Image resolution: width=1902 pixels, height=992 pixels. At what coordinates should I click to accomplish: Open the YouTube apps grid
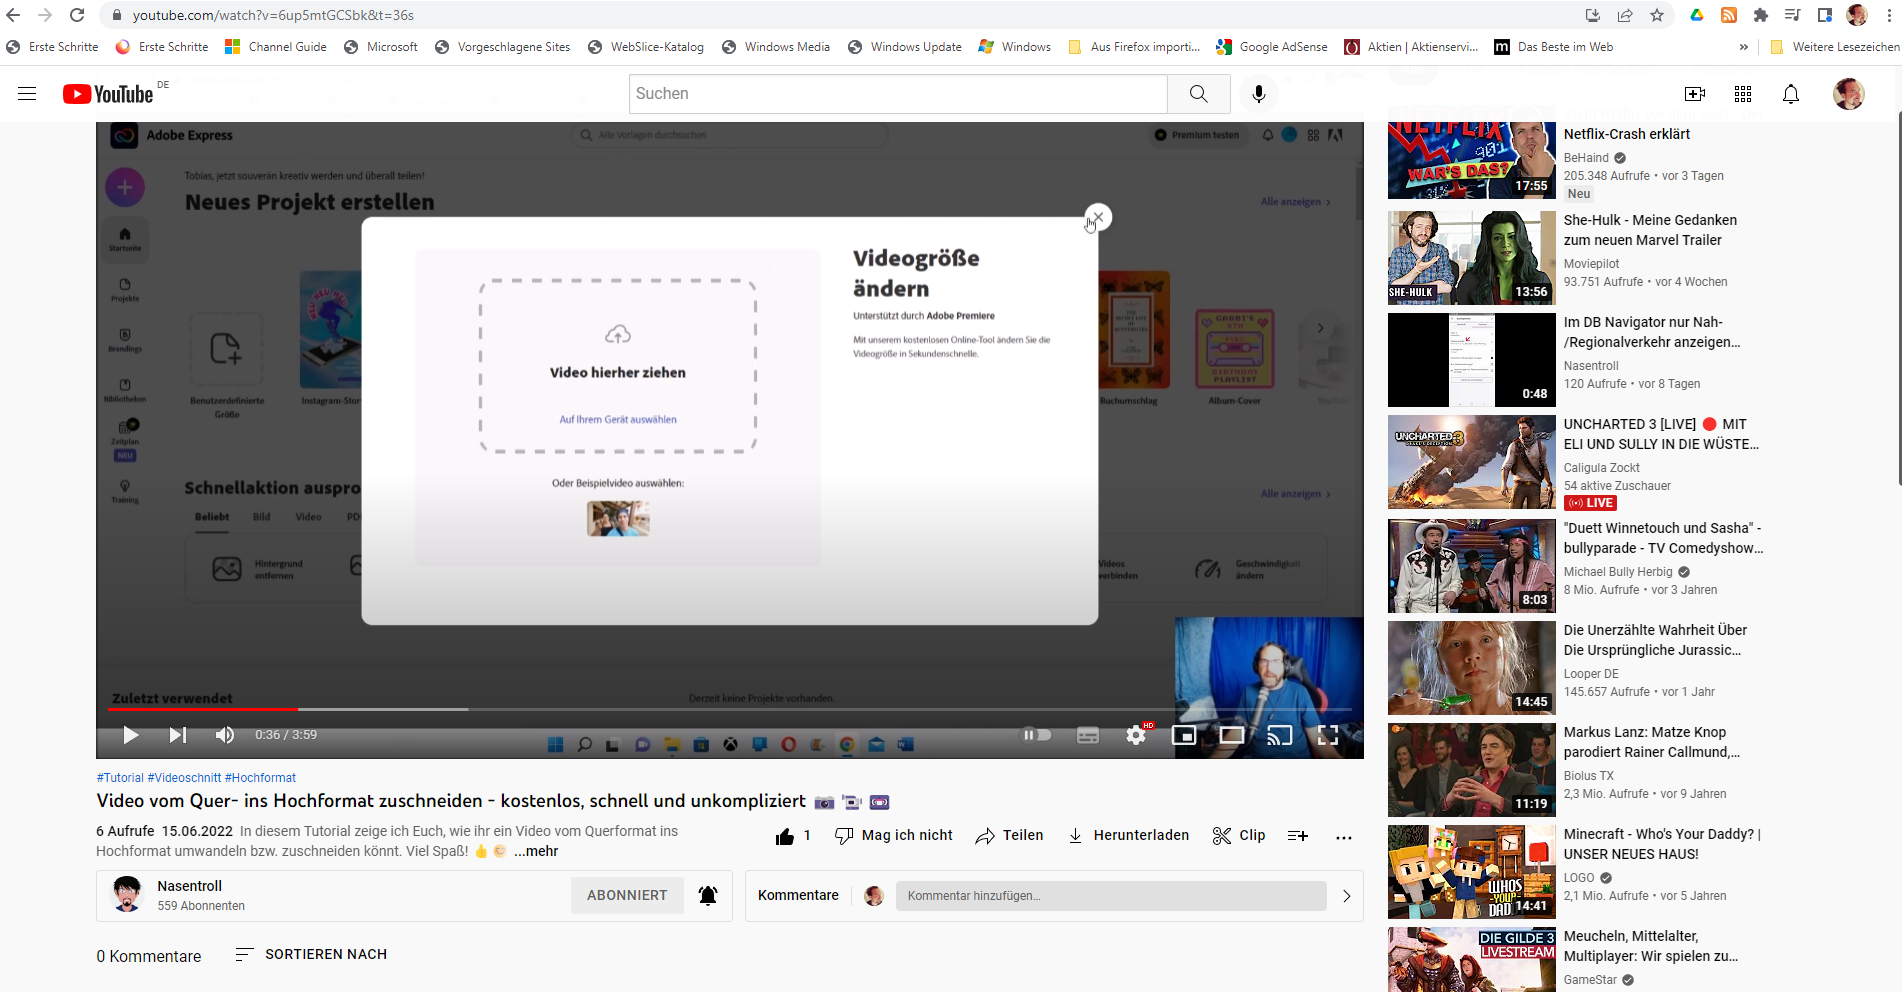(1743, 94)
